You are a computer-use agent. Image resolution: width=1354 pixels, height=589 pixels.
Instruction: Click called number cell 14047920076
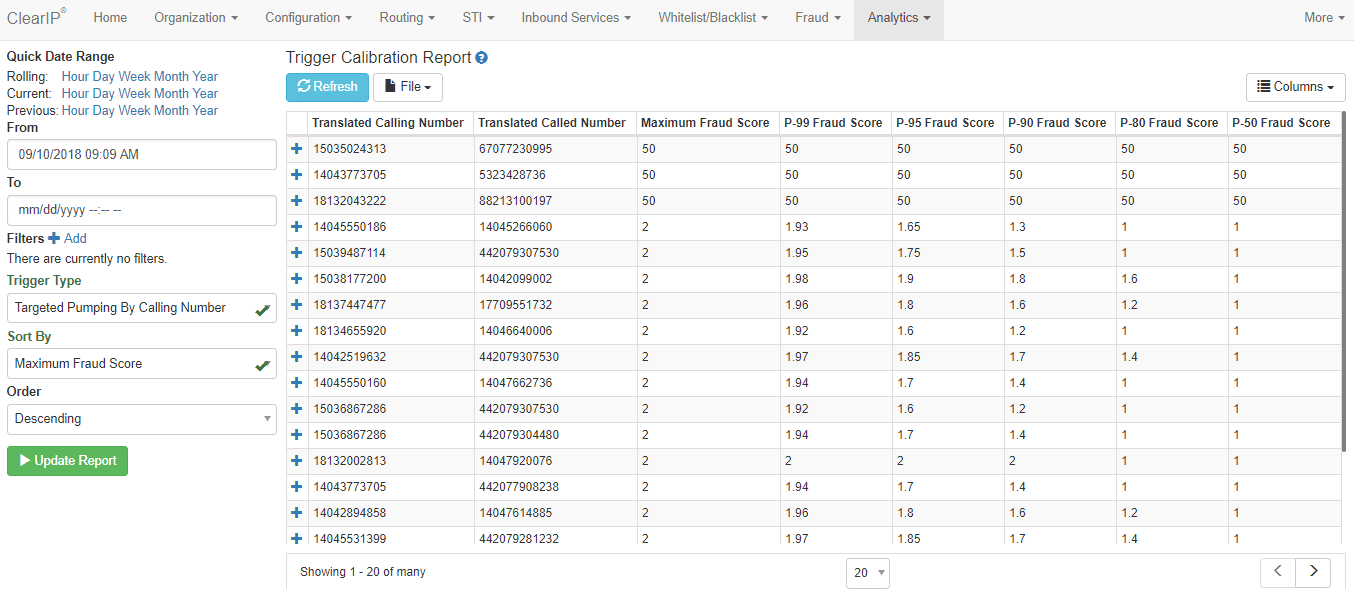click(x=555, y=461)
